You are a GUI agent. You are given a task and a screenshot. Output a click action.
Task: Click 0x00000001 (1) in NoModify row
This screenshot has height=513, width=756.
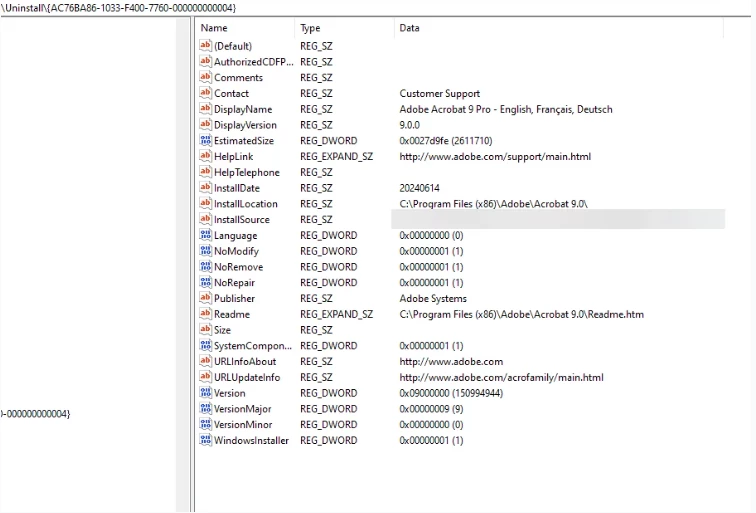[431, 251]
